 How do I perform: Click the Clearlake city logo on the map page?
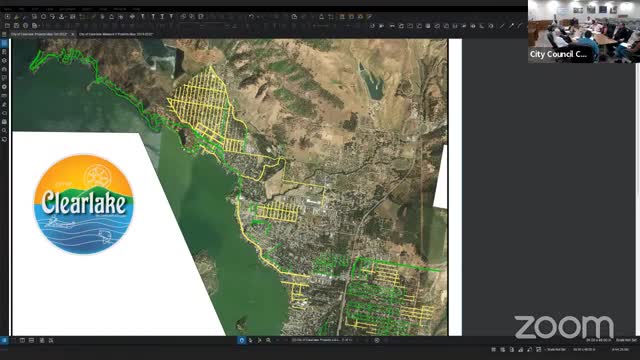click(x=84, y=204)
